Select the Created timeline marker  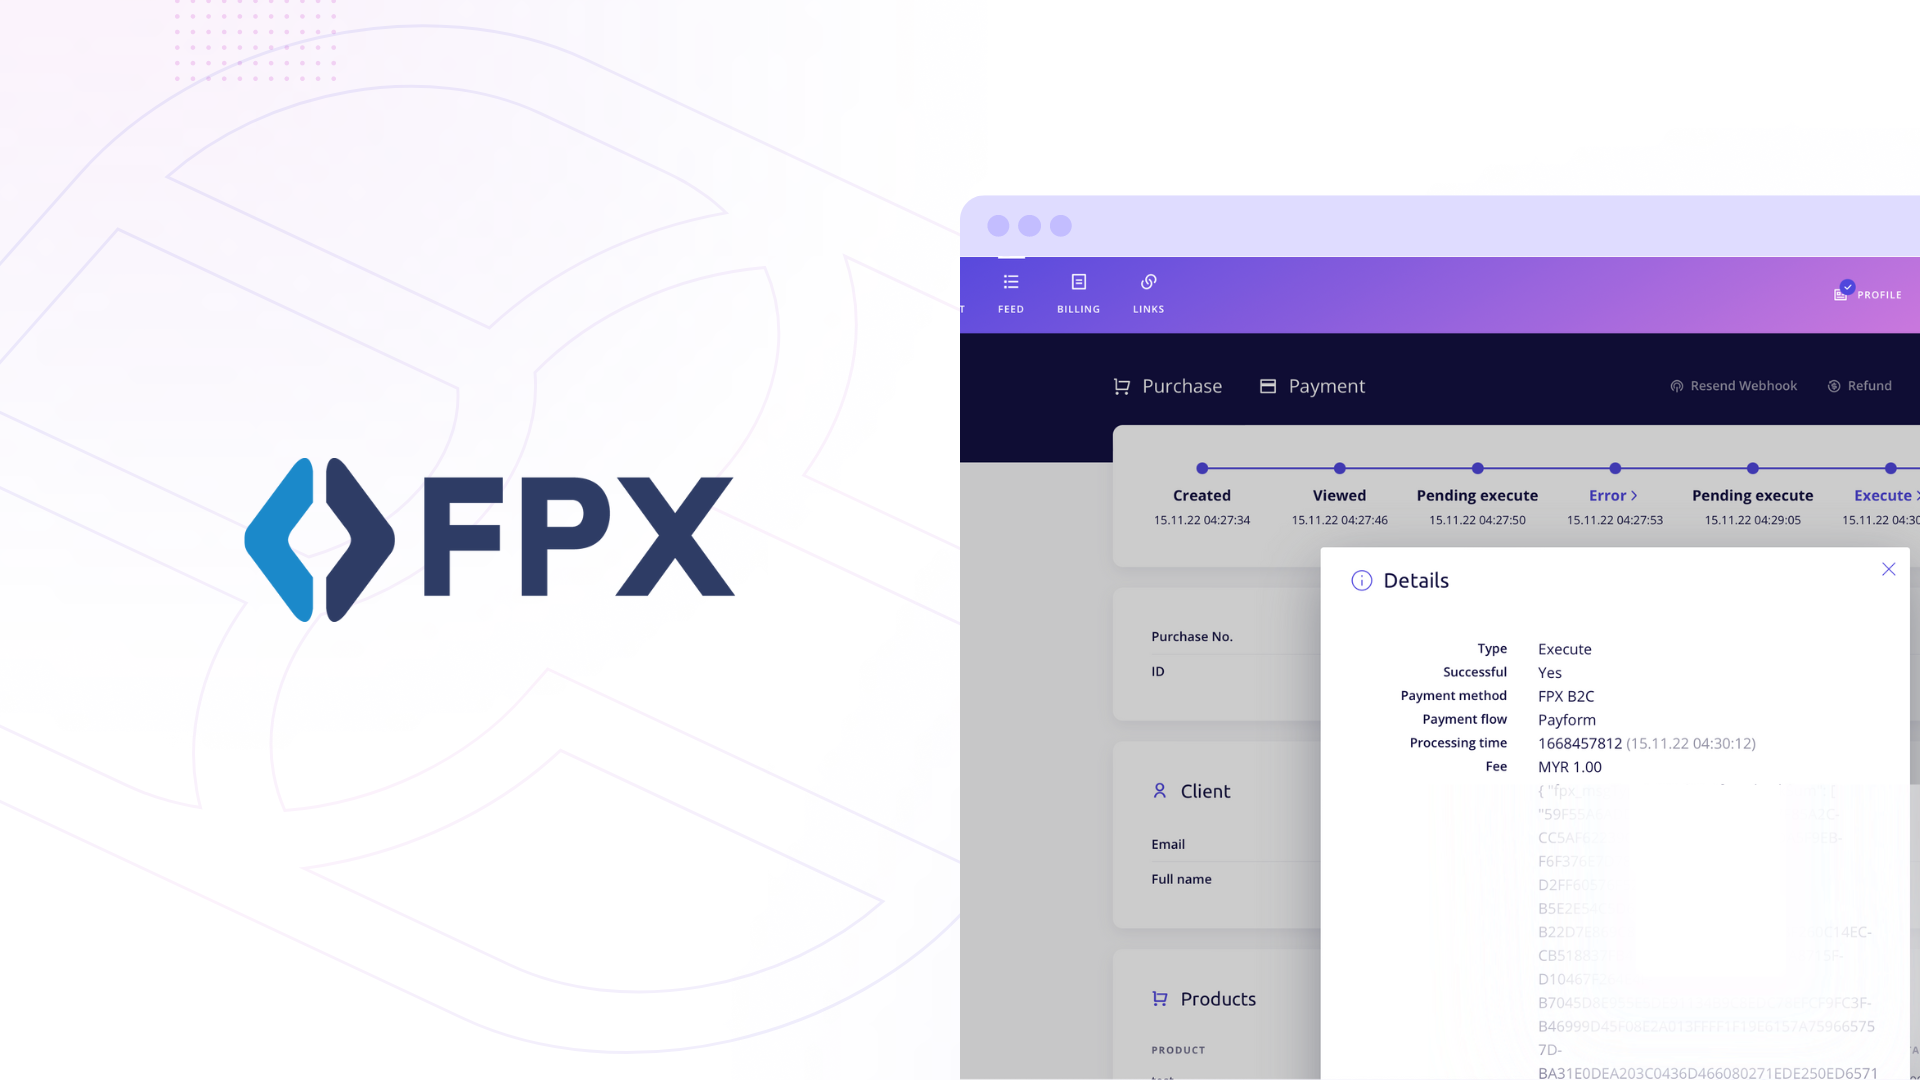click(x=1200, y=468)
